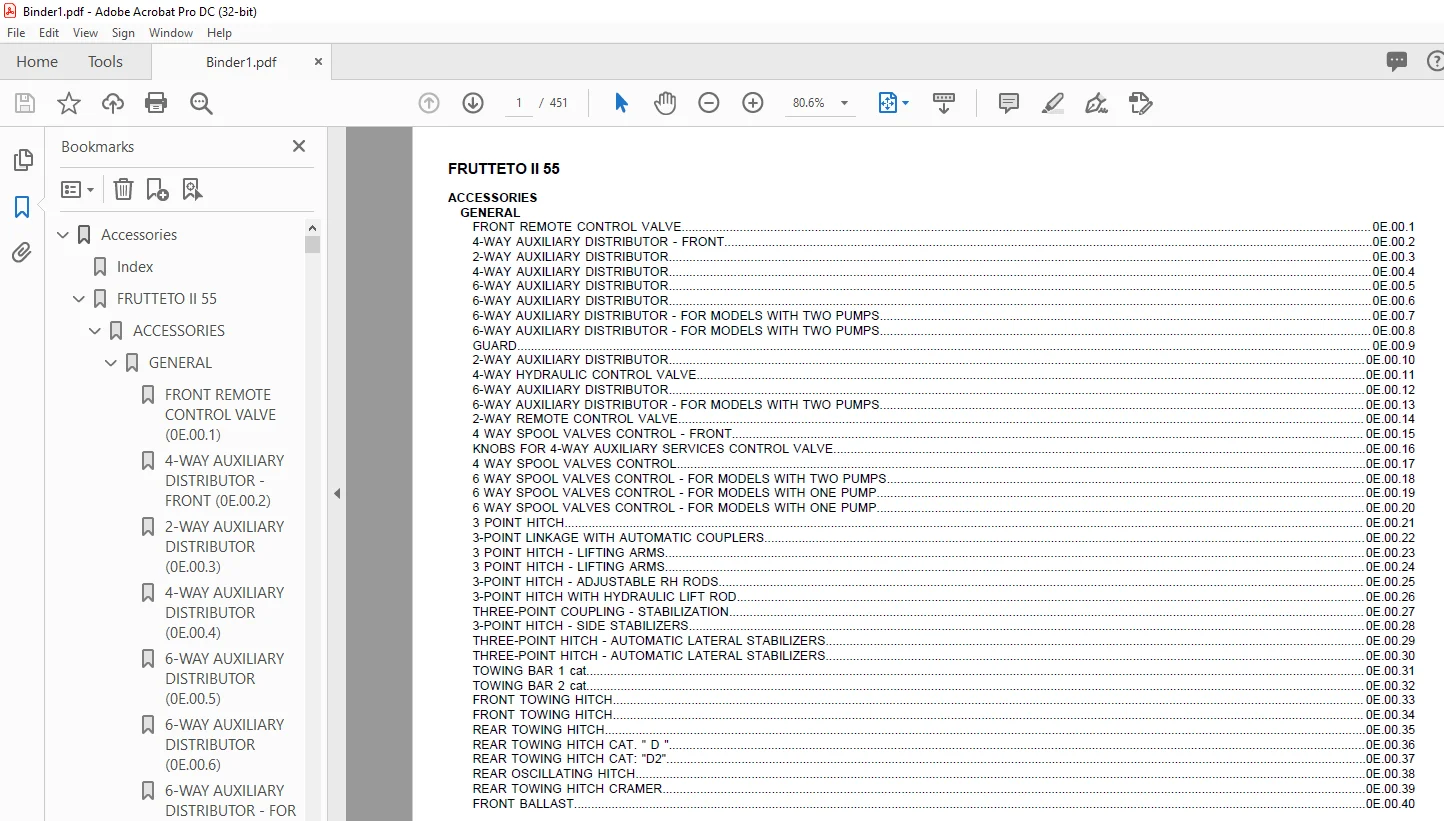Open the chat notifications icon at top right
The image size is (1444, 821).
(1397, 62)
